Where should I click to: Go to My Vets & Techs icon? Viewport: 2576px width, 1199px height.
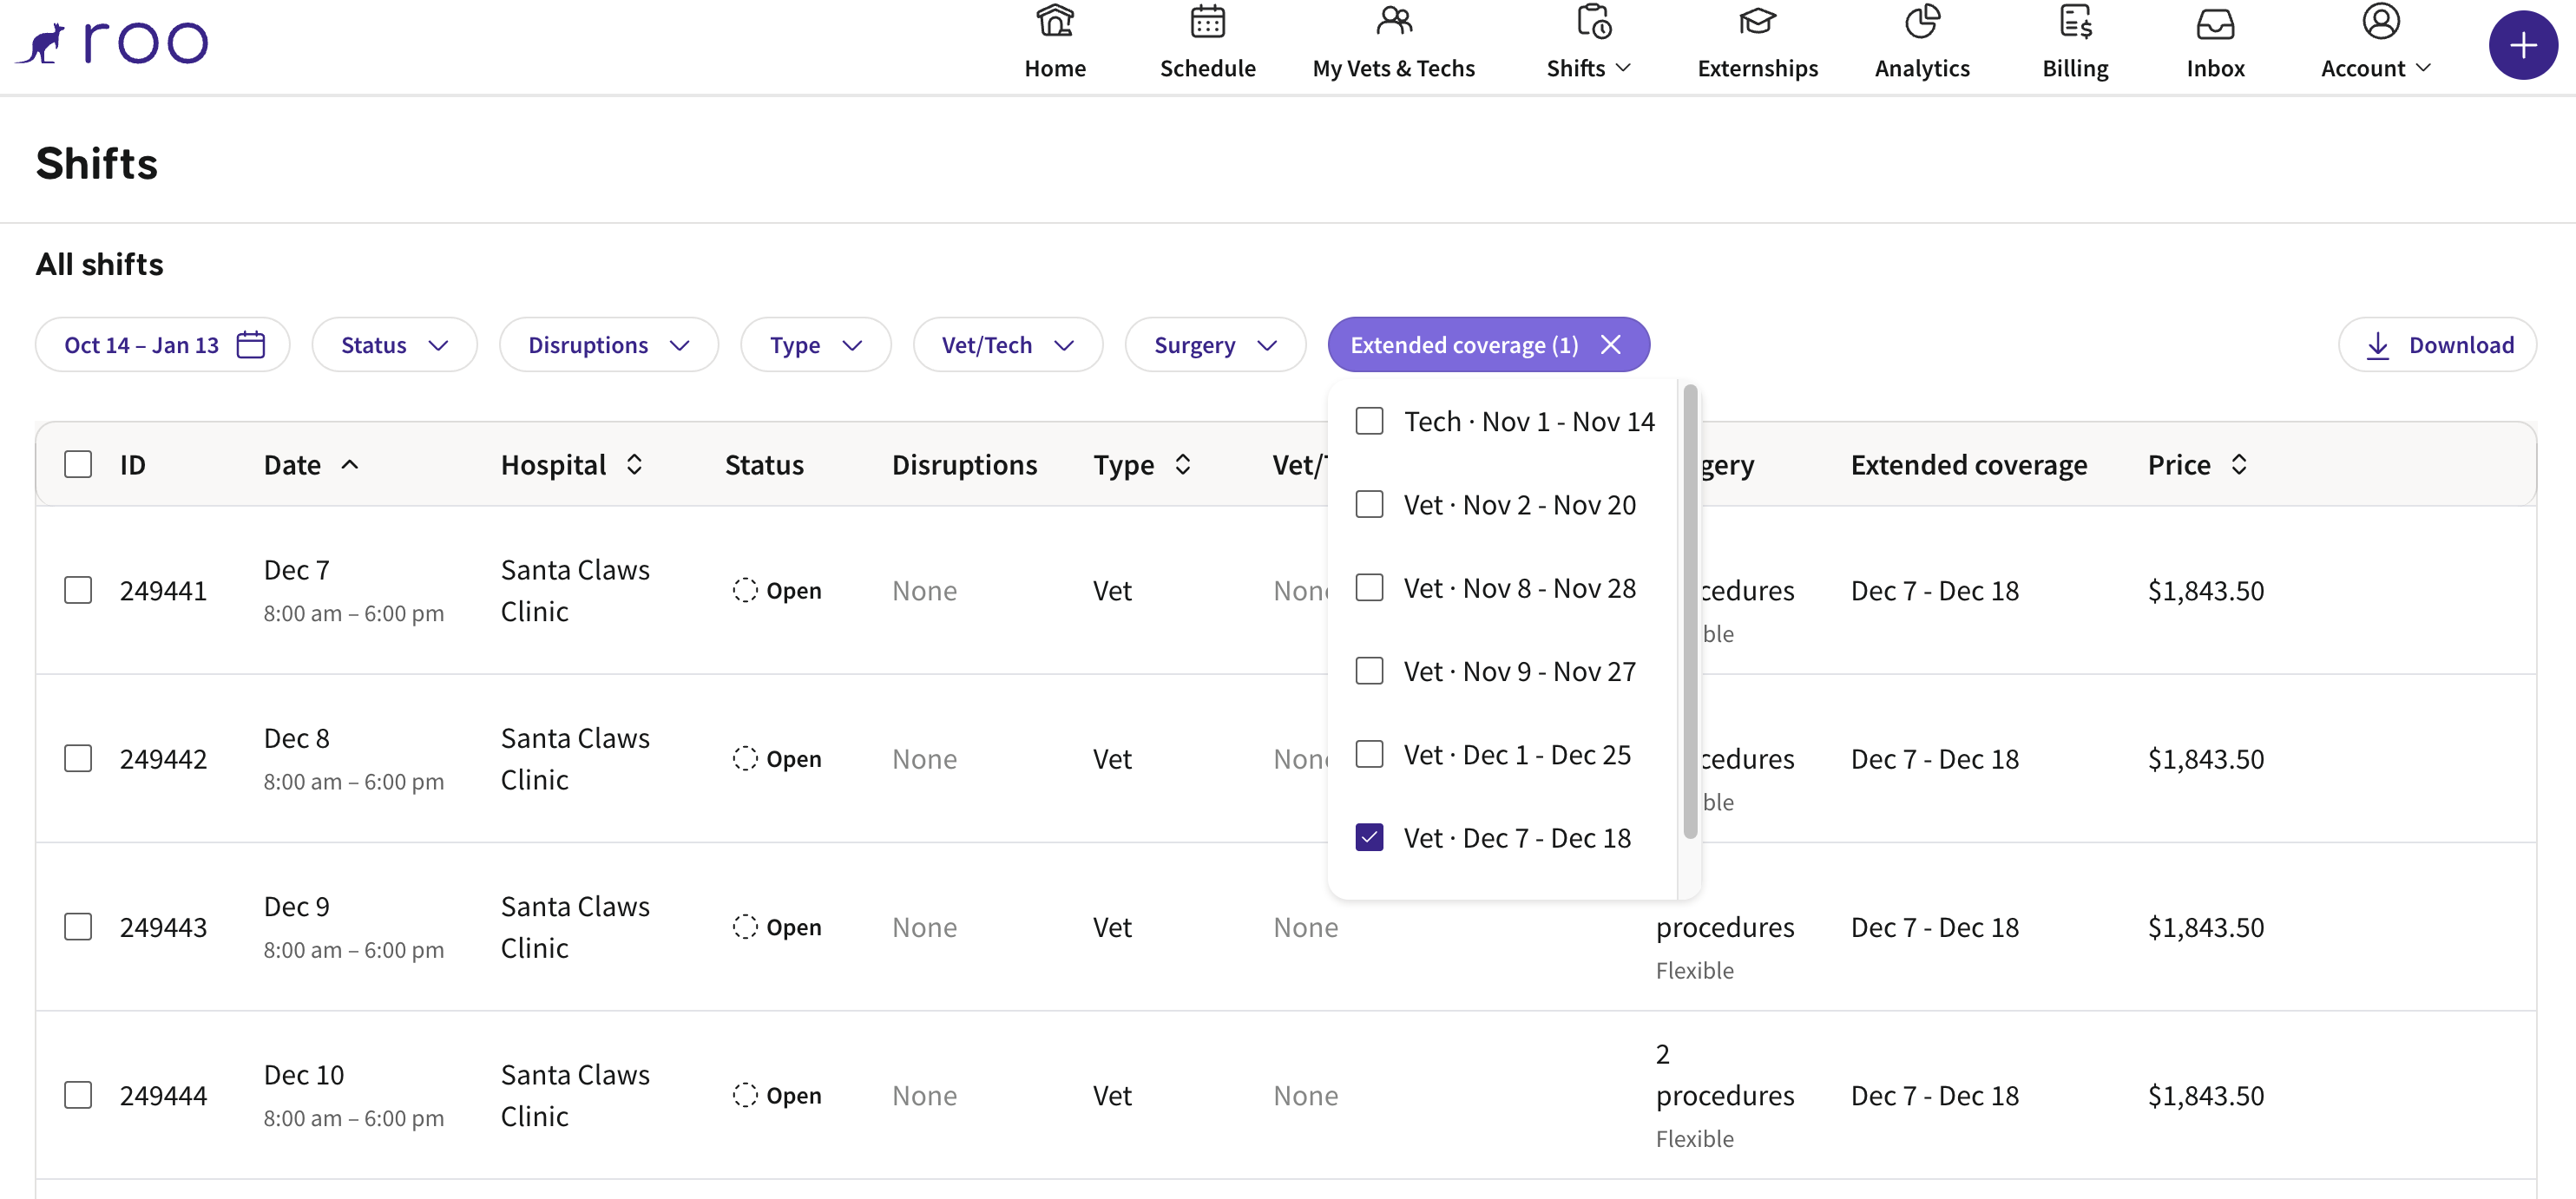1393,22
